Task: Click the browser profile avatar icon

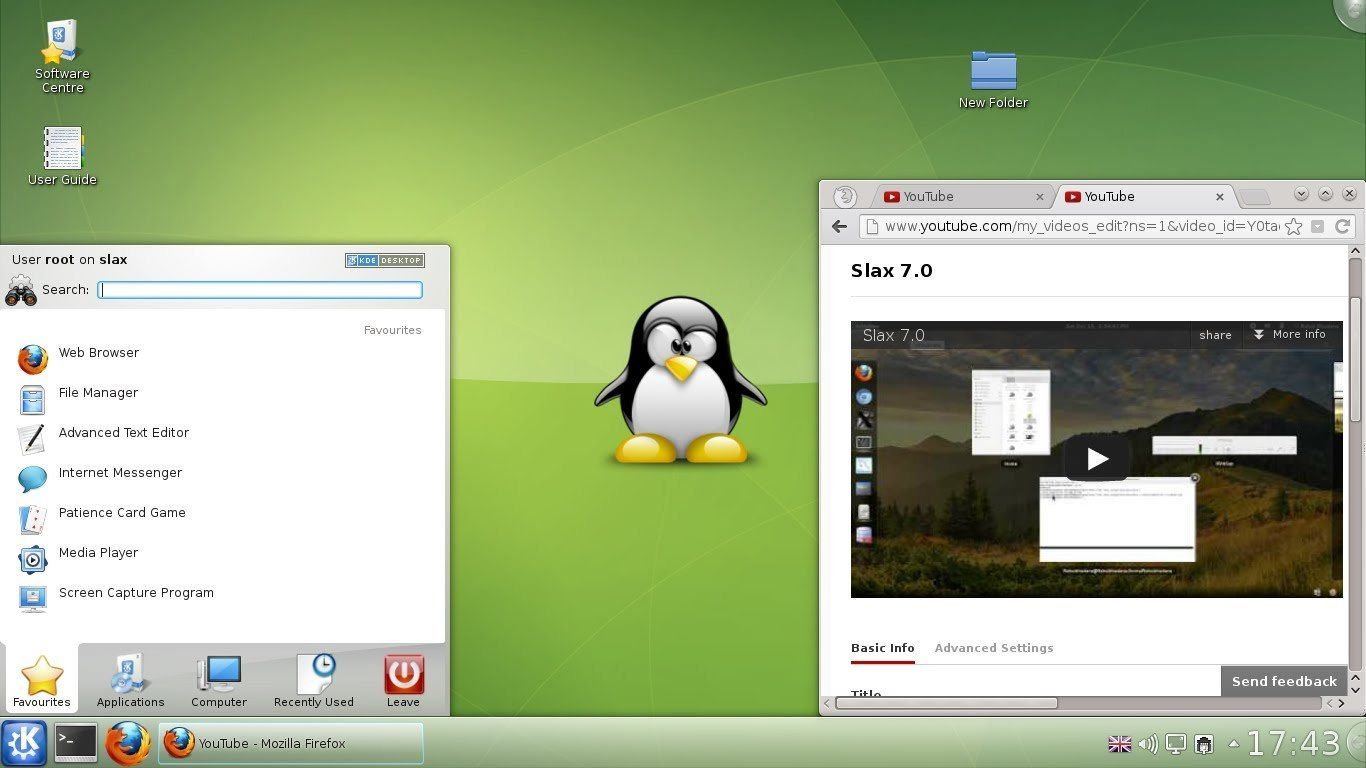Action: click(845, 196)
